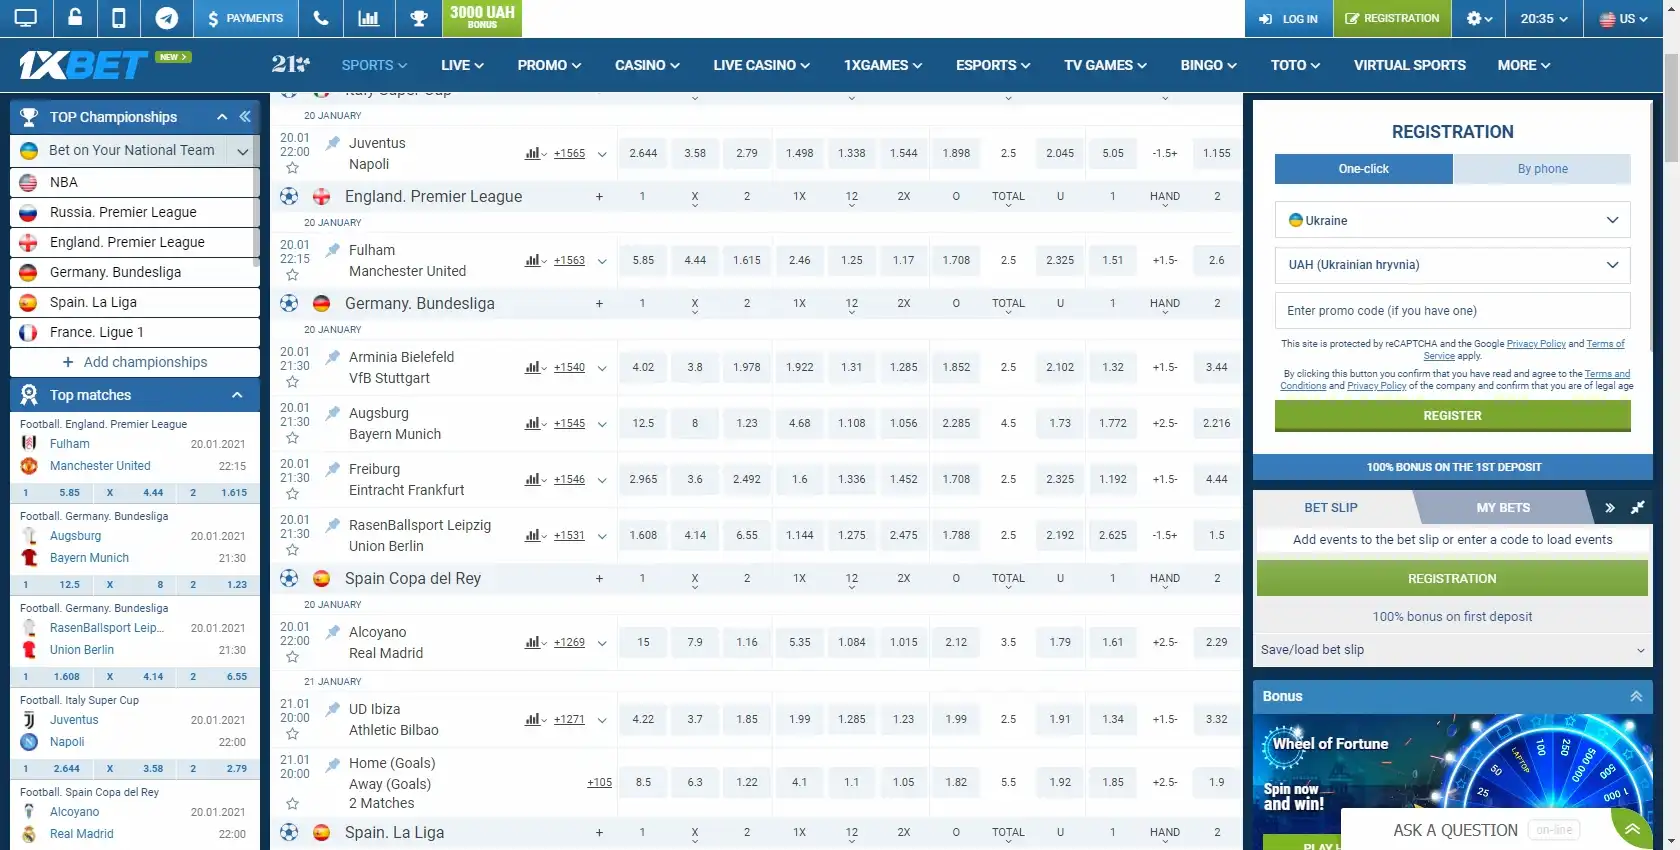Open the Telegram channel icon
The width and height of the screenshot is (1680, 850).
point(167,18)
